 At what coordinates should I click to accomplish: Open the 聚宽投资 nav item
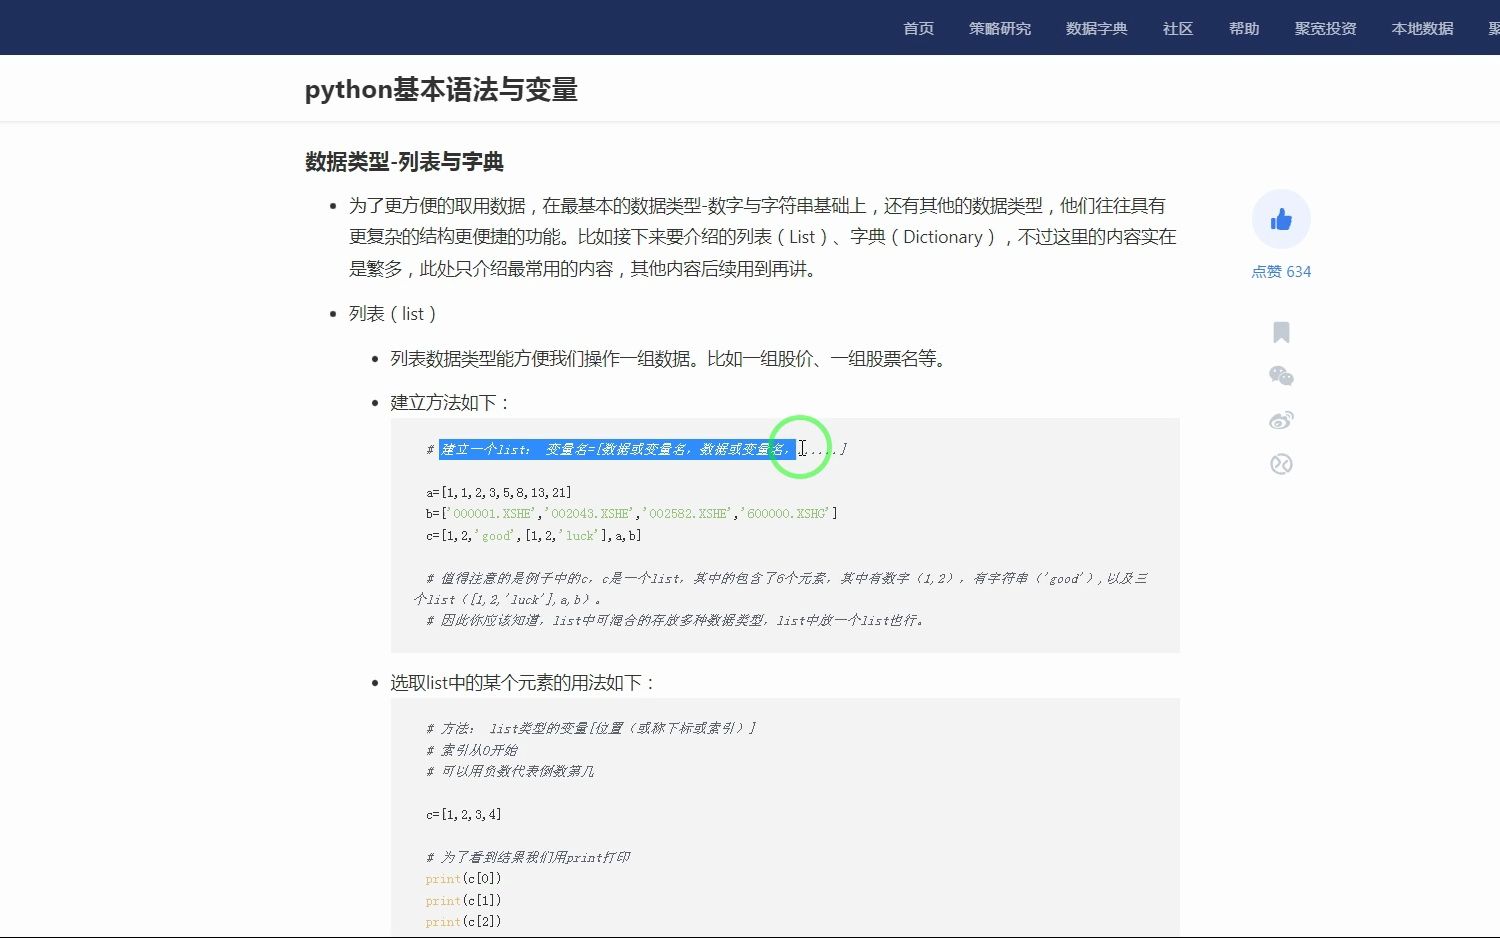(1325, 28)
